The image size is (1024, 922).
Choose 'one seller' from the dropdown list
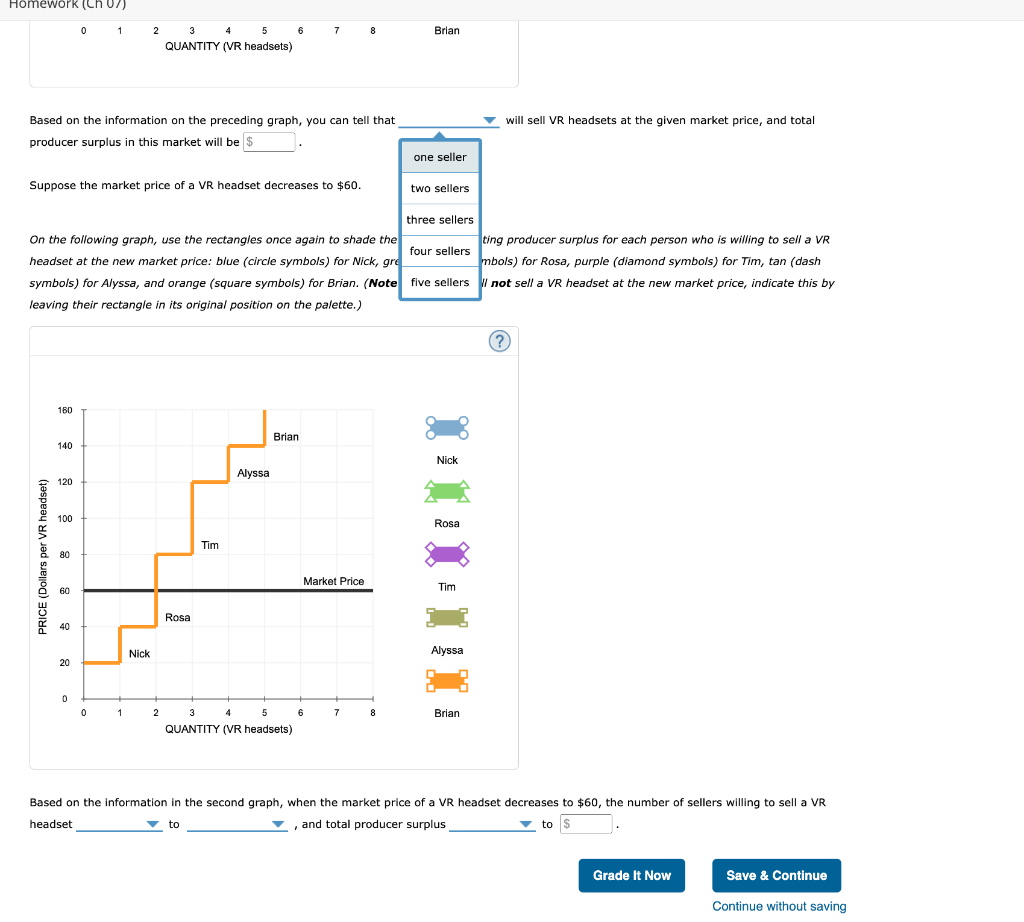click(440, 157)
